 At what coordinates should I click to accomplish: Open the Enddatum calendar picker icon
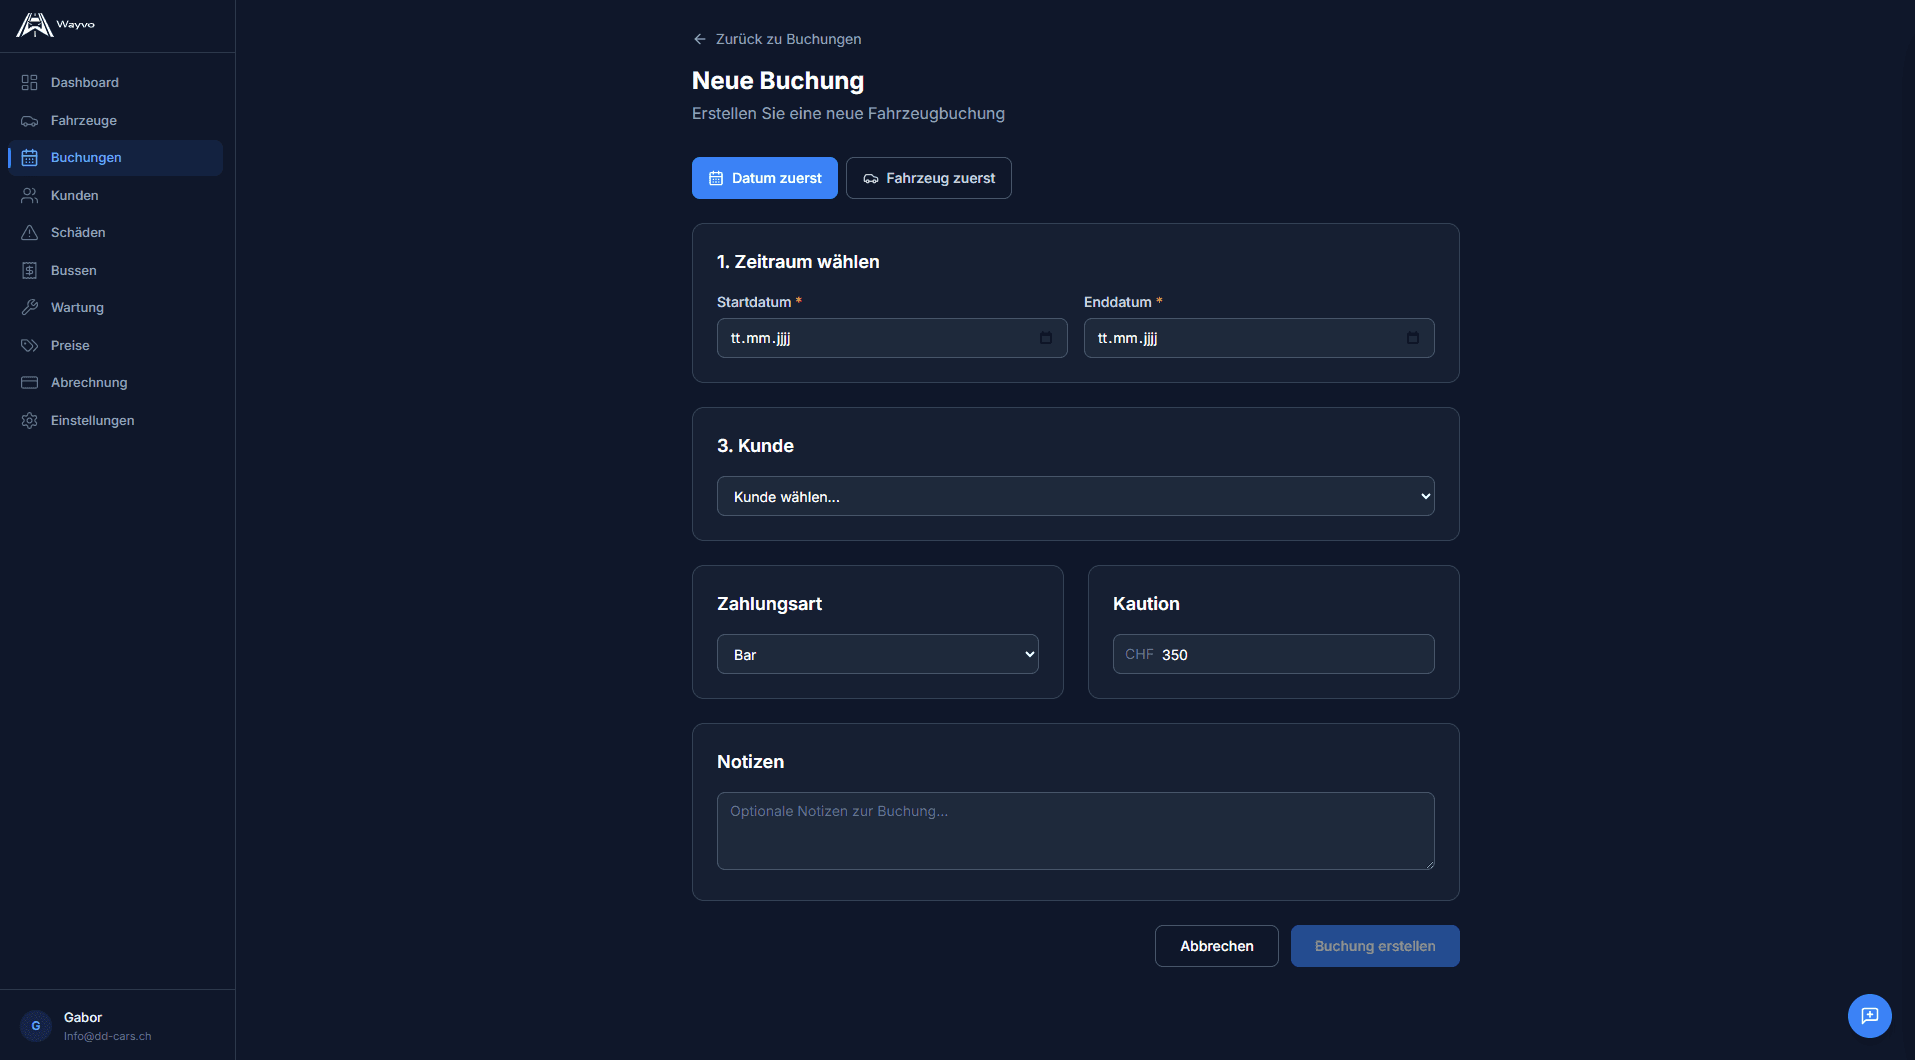(x=1412, y=338)
